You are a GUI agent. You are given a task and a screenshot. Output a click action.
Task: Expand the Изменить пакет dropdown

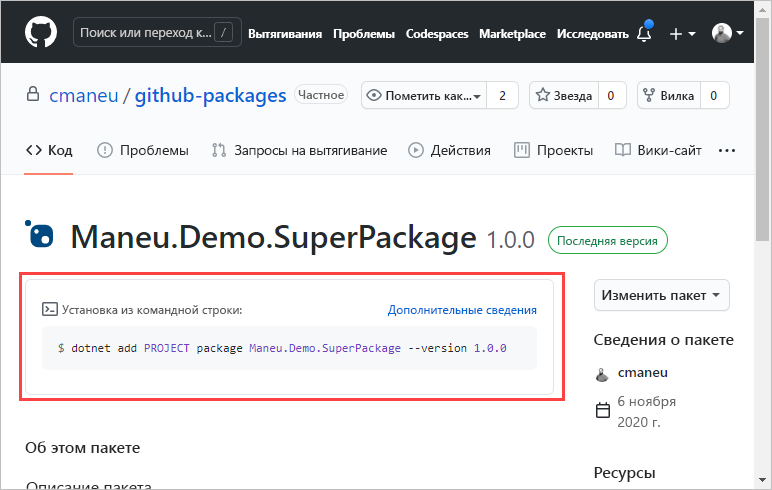tap(661, 295)
